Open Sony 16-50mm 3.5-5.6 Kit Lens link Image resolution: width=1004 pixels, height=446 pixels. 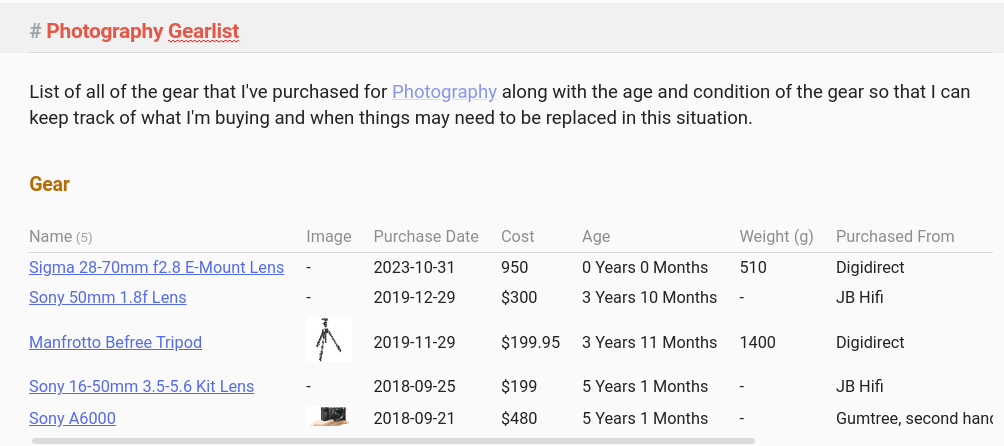click(x=142, y=386)
